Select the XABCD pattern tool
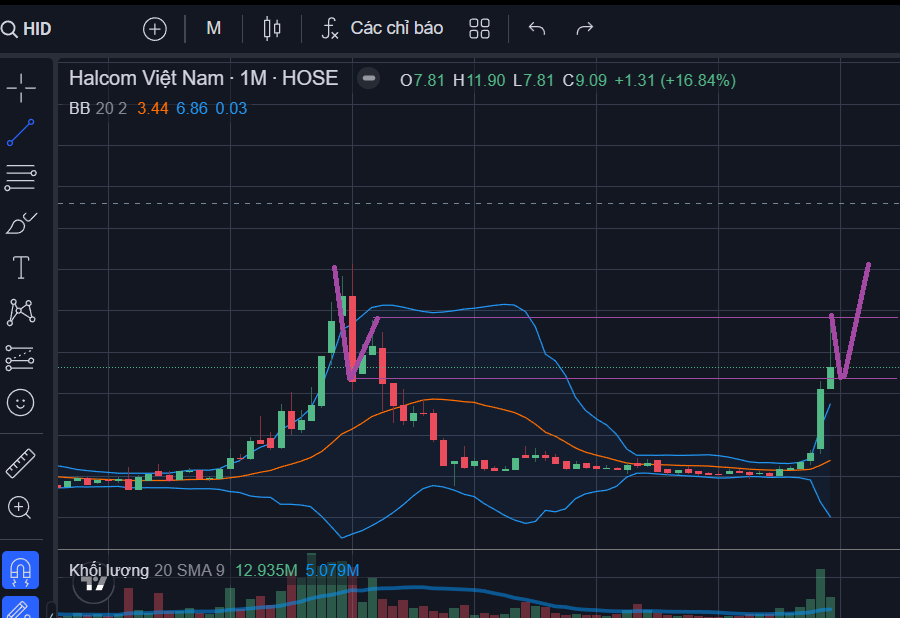900x618 pixels. coord(21,312)
